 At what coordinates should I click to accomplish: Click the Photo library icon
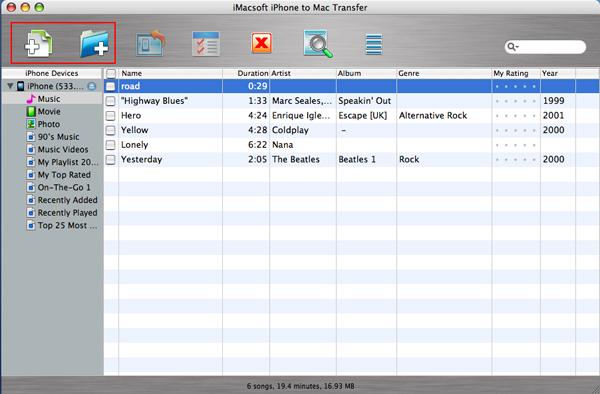tap(31, 124)
